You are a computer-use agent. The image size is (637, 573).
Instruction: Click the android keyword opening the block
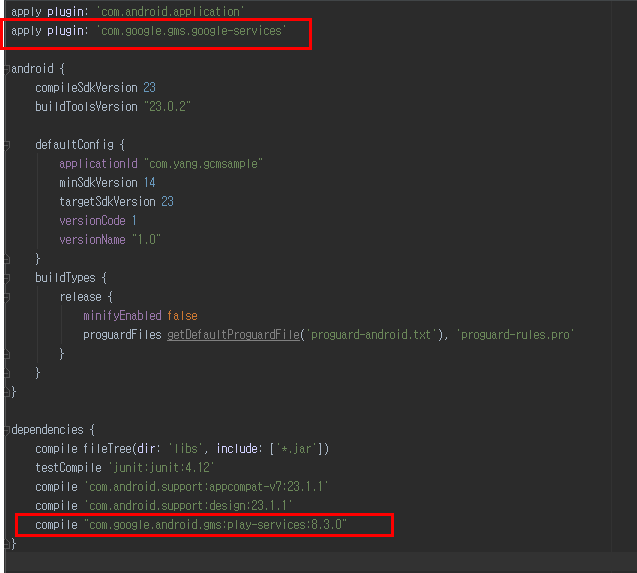(x=32, y=69)
